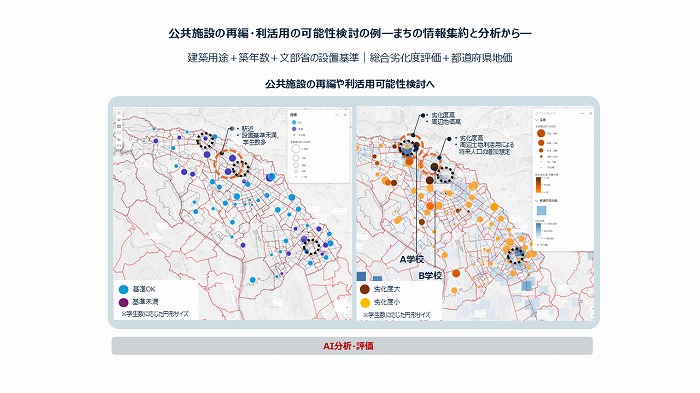Select the light blue square swatch in right legend
Image resolution: width=700 pixels, height=393 pixels.
[542, 210]
